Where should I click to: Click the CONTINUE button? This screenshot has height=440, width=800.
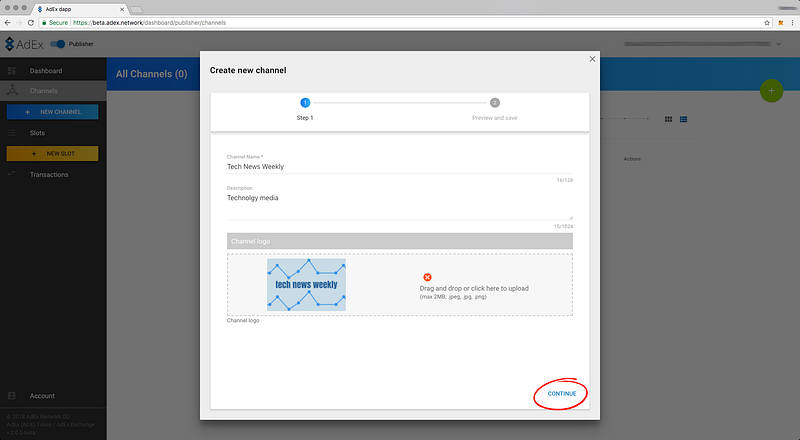pos(561,394)
